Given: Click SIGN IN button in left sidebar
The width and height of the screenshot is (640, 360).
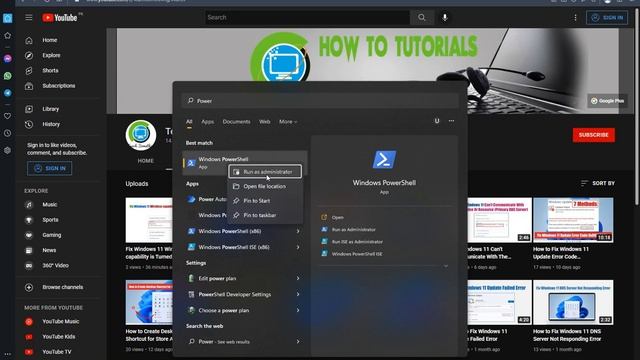Looking at the screenshot, I should pyautogui.click(x=49, y=168).
